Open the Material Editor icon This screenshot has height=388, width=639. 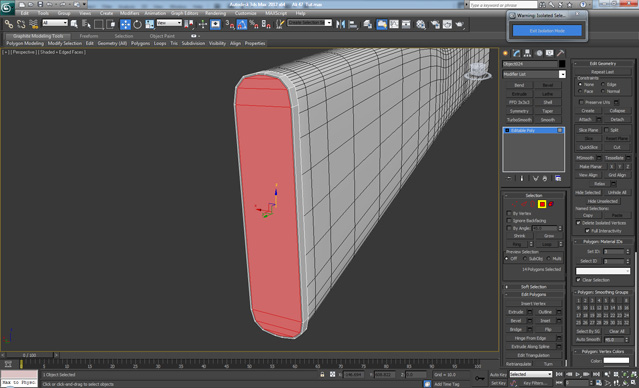coord(421,24)
